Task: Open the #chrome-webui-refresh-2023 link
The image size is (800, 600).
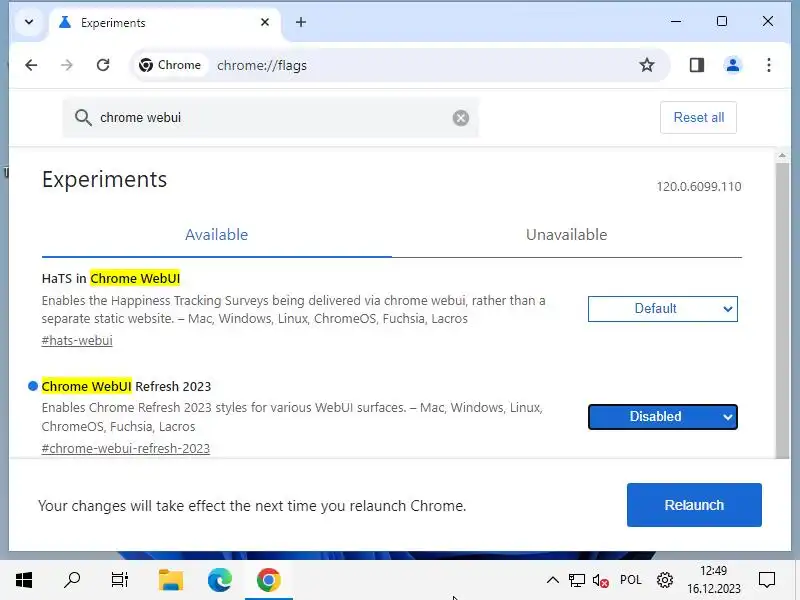Action: 126,448
